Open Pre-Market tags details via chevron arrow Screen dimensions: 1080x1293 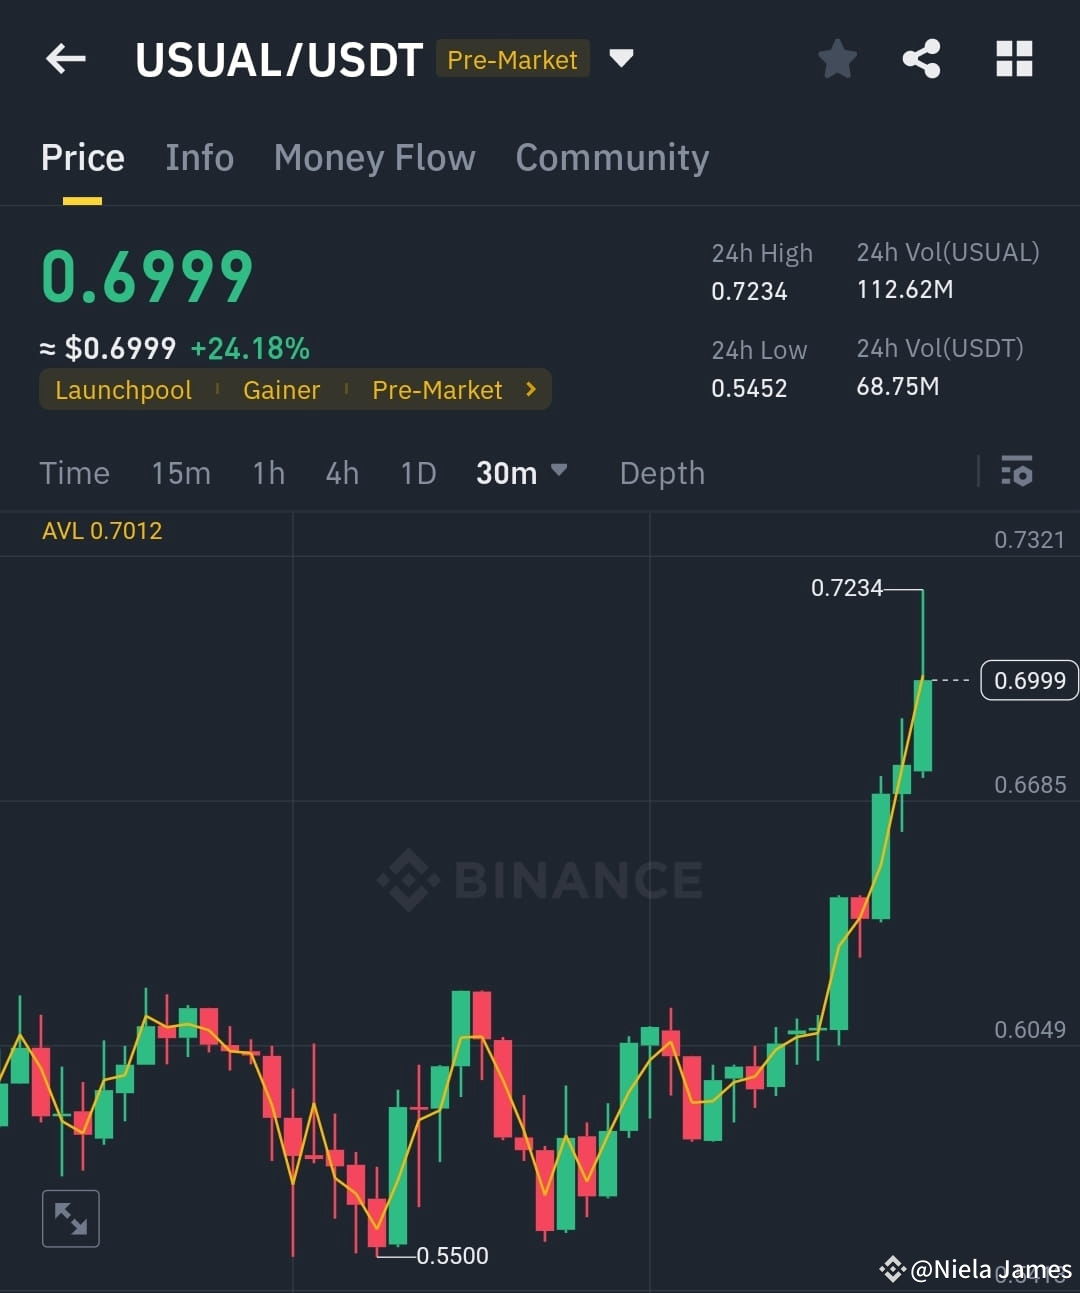click(529, 389)
